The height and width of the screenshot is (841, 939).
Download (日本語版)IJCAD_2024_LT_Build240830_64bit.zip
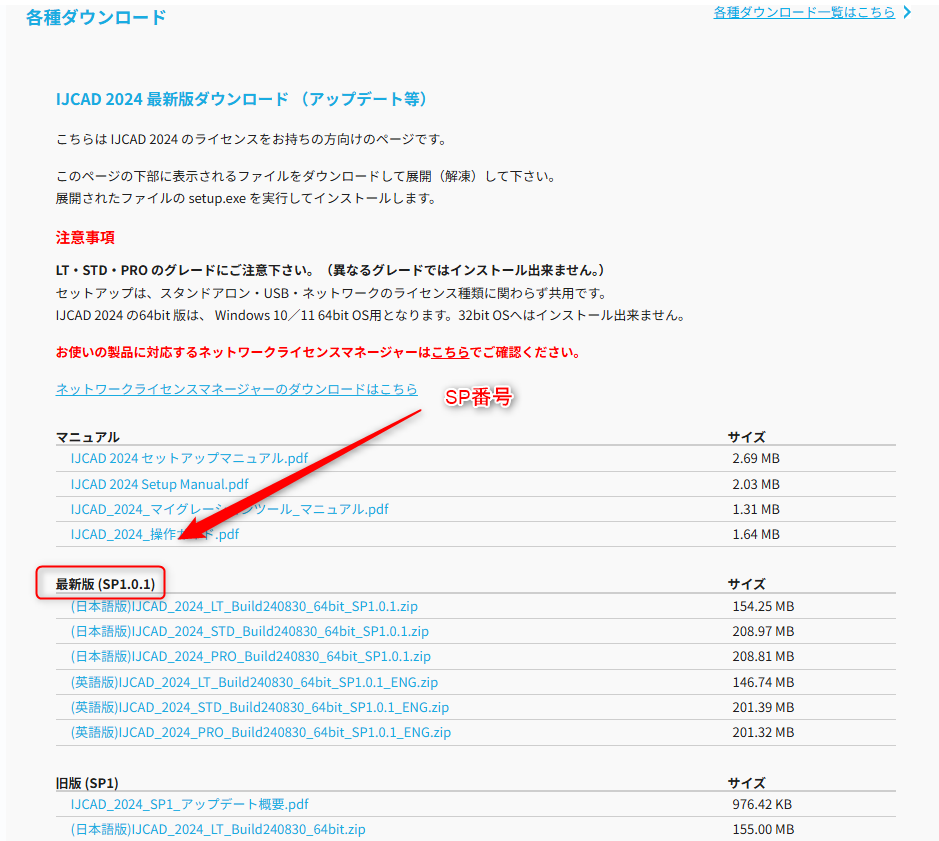(x=218, y=830)
